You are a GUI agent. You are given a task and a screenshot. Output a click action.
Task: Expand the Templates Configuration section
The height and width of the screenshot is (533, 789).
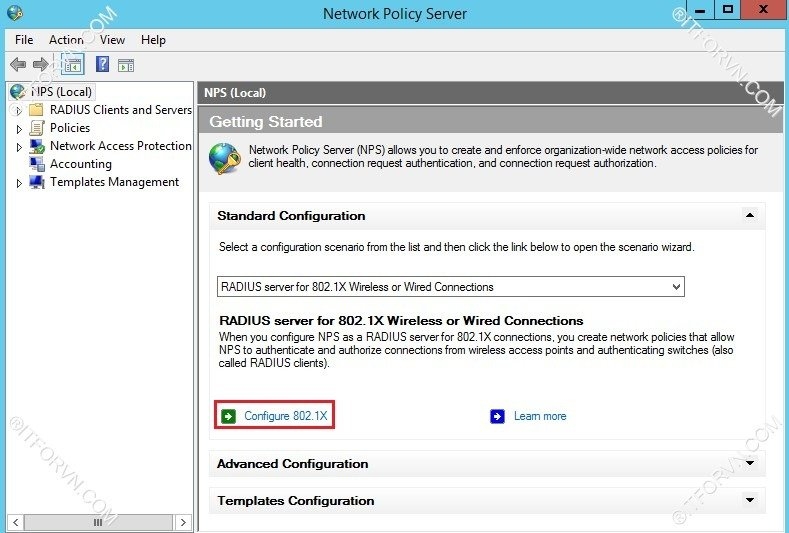click(749, 501)
